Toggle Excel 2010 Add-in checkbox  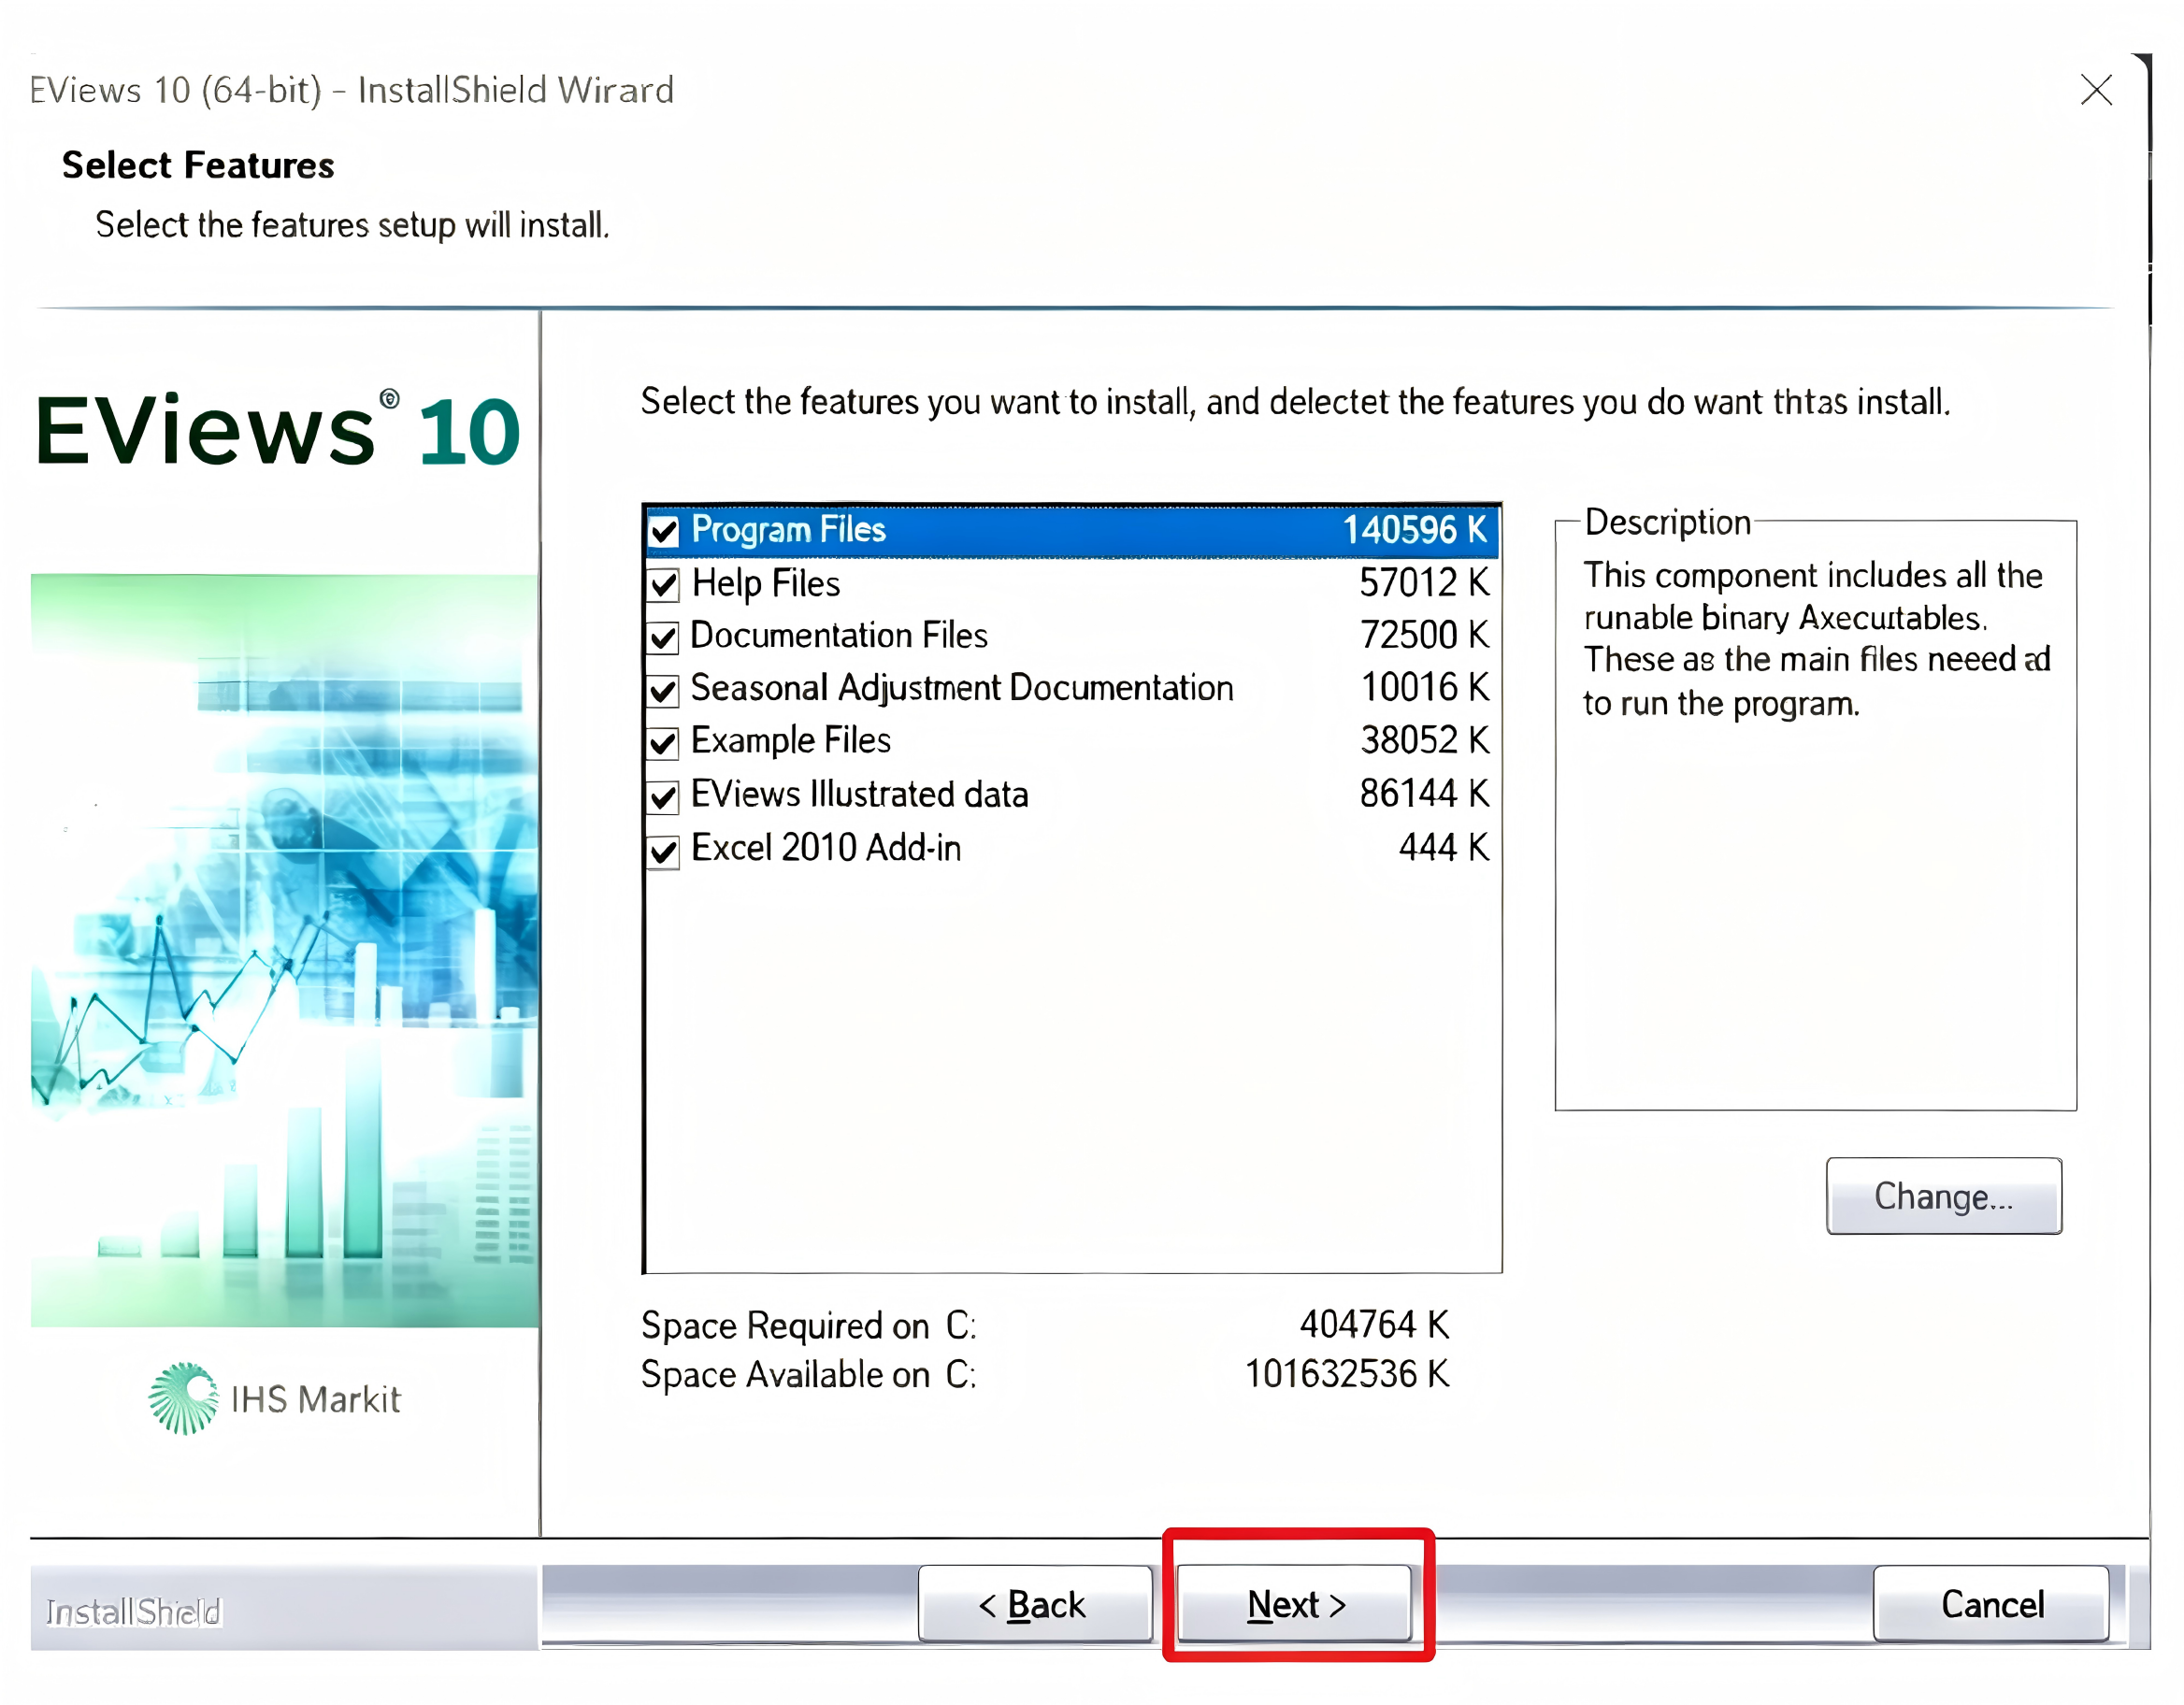point(664,850)
